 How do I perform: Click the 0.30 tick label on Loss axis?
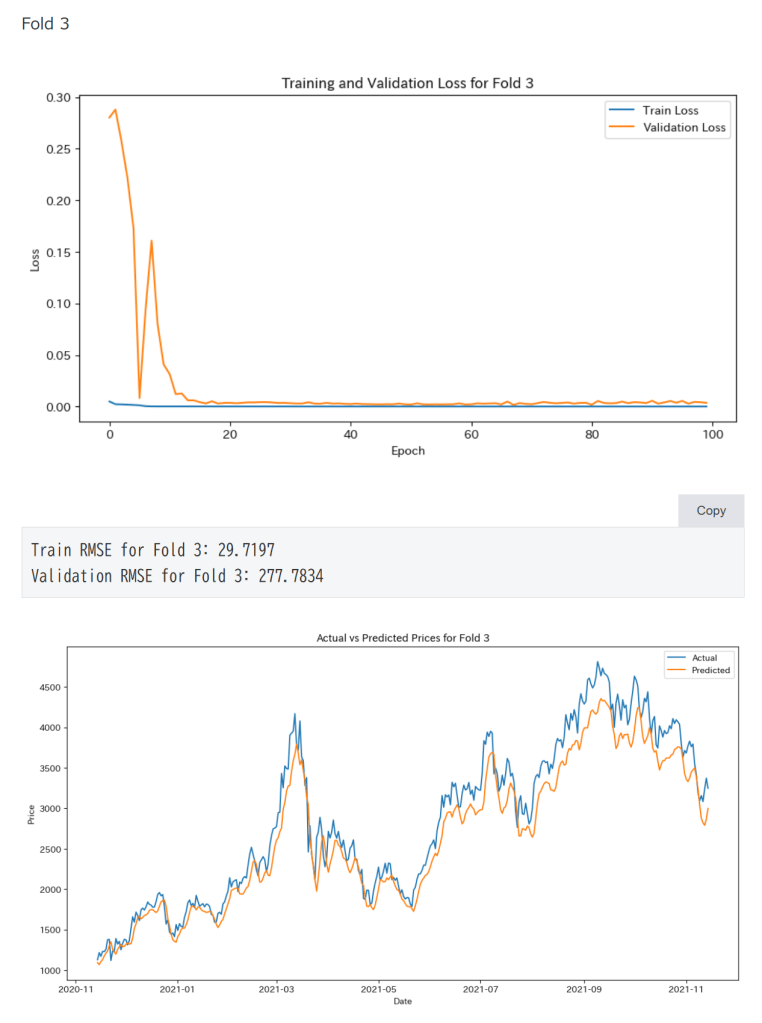click(58, 98)
